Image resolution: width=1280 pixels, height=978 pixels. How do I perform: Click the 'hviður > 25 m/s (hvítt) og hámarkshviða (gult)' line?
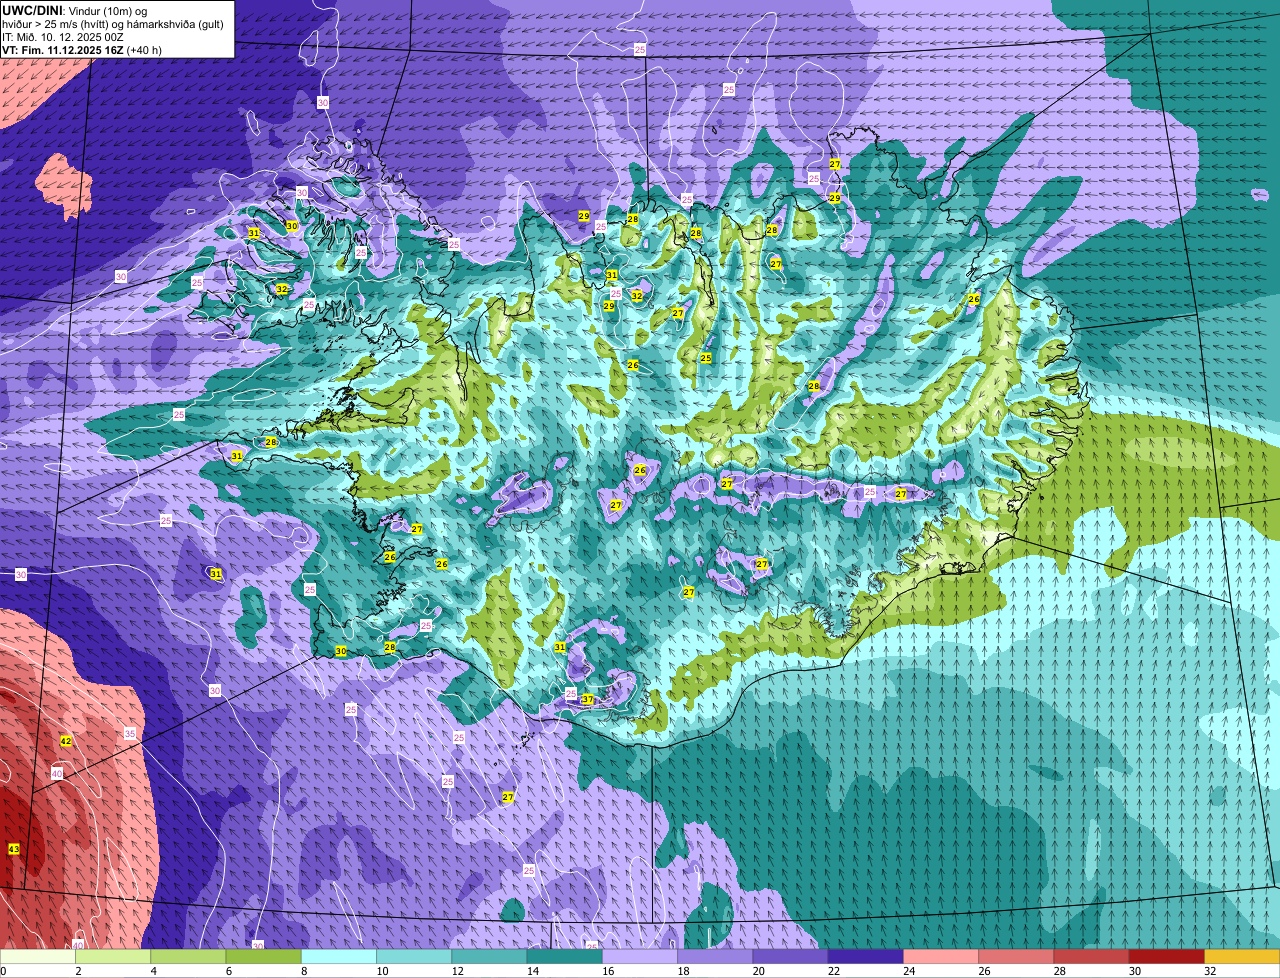(x=113, y=24)
